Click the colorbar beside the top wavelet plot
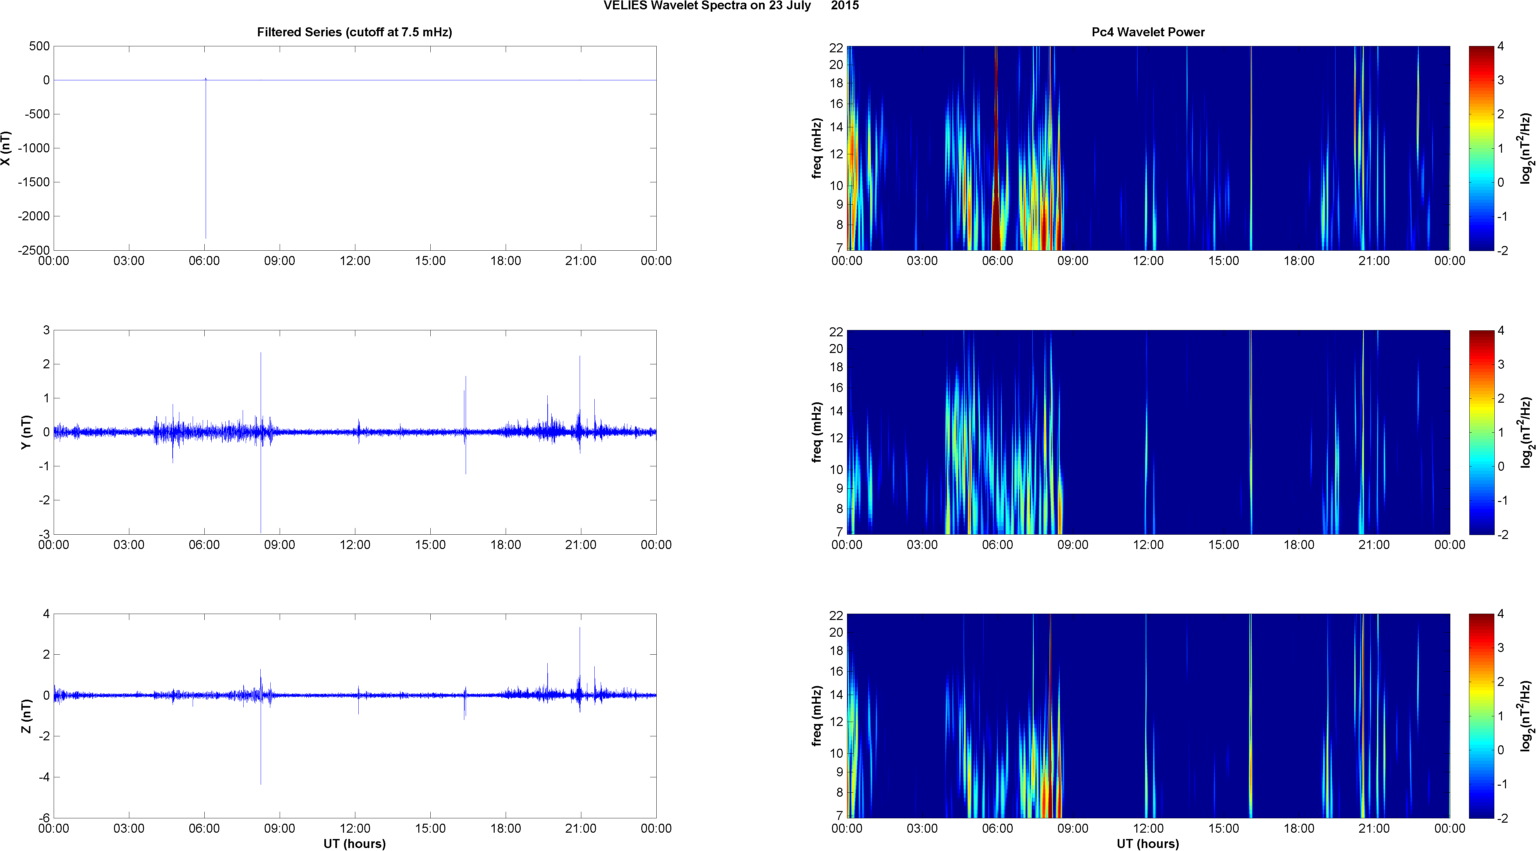The image size is (1536, 851). [1481, 148]
